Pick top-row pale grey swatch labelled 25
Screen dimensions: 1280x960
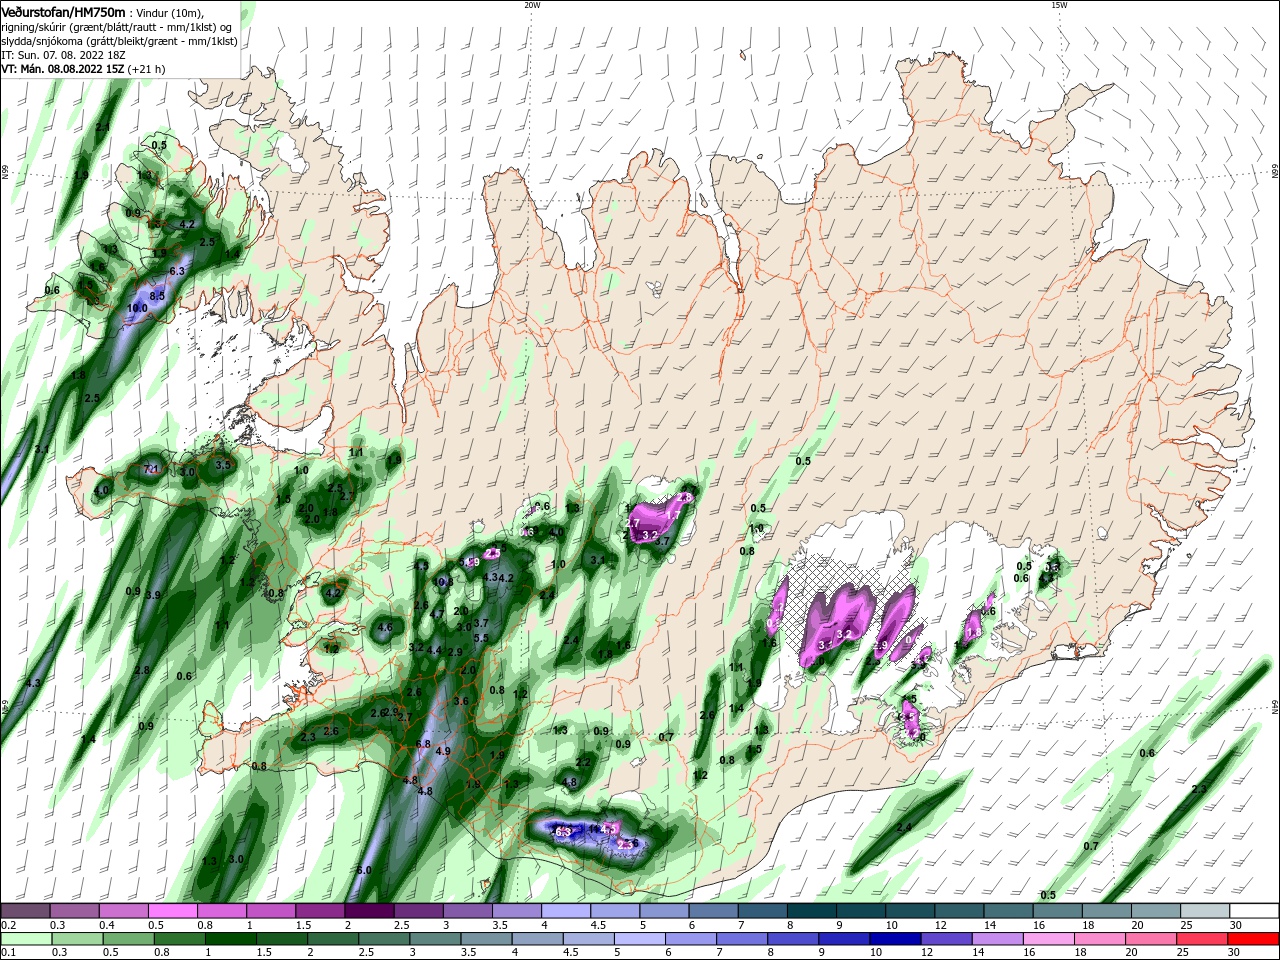point(1203,911)
